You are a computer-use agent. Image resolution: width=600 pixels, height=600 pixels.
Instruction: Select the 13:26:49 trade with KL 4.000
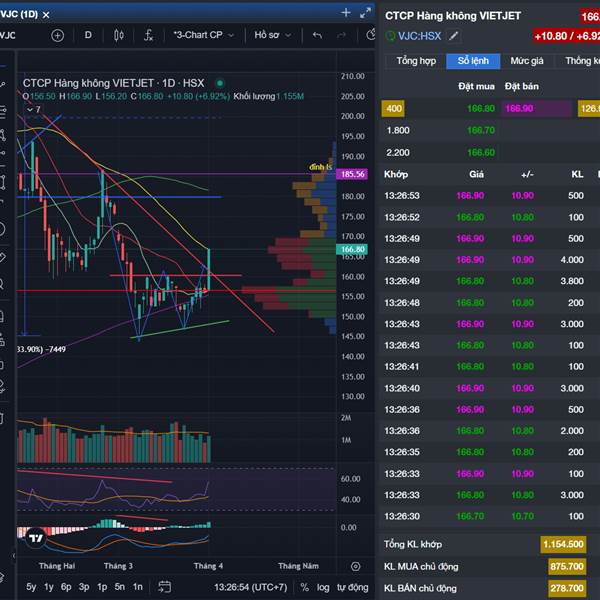coord(490,260)
